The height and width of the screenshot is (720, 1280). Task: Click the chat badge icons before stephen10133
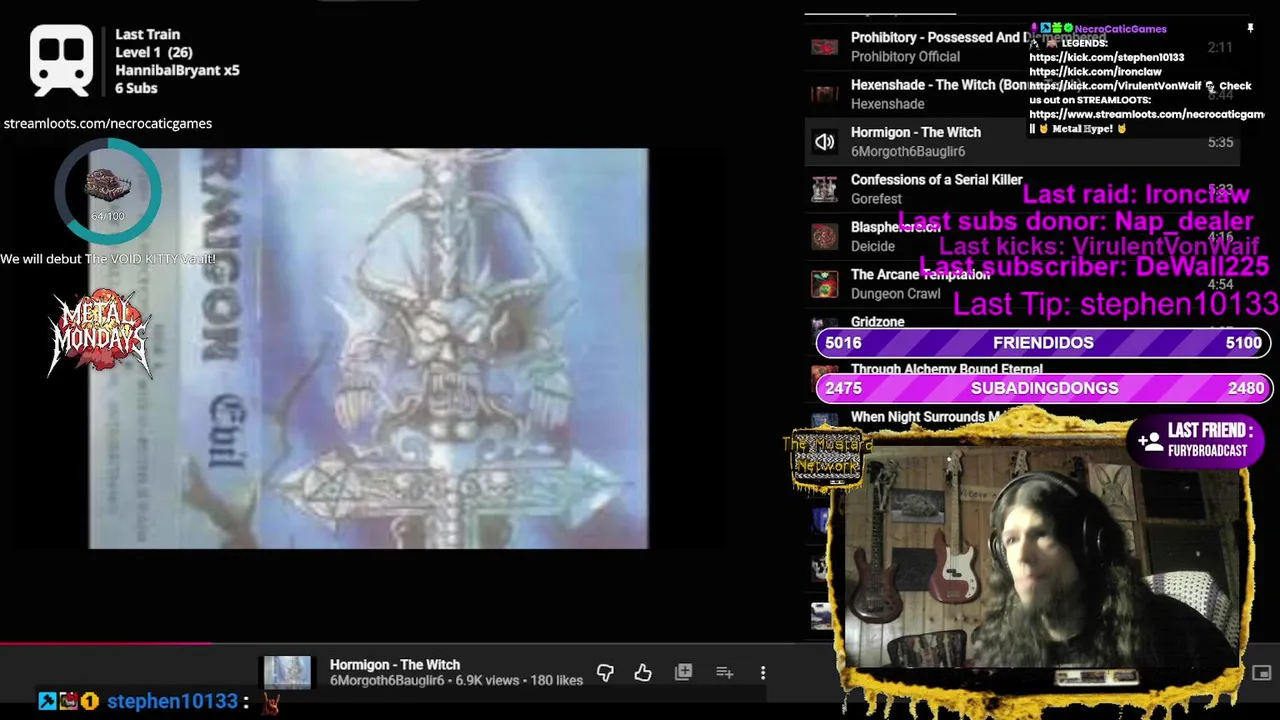[68, 702]
